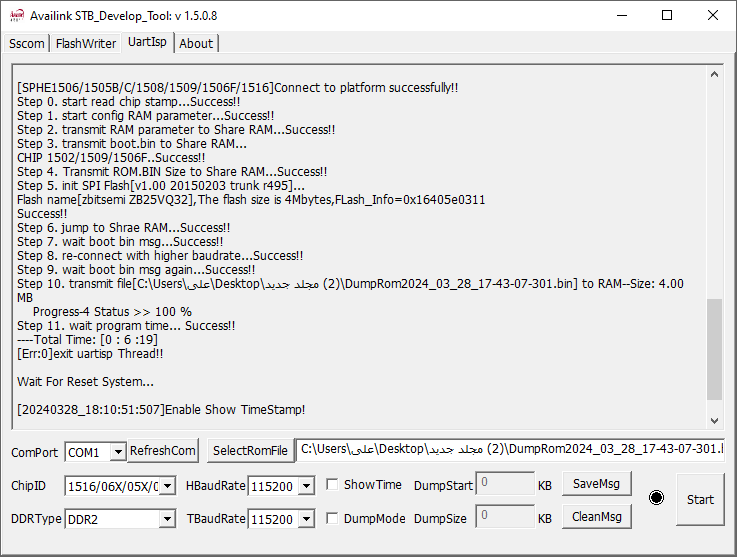Click 'Step 4. Transmit ROM.BIN Size' log line
The image size is (737, 557).
(172, 172)
